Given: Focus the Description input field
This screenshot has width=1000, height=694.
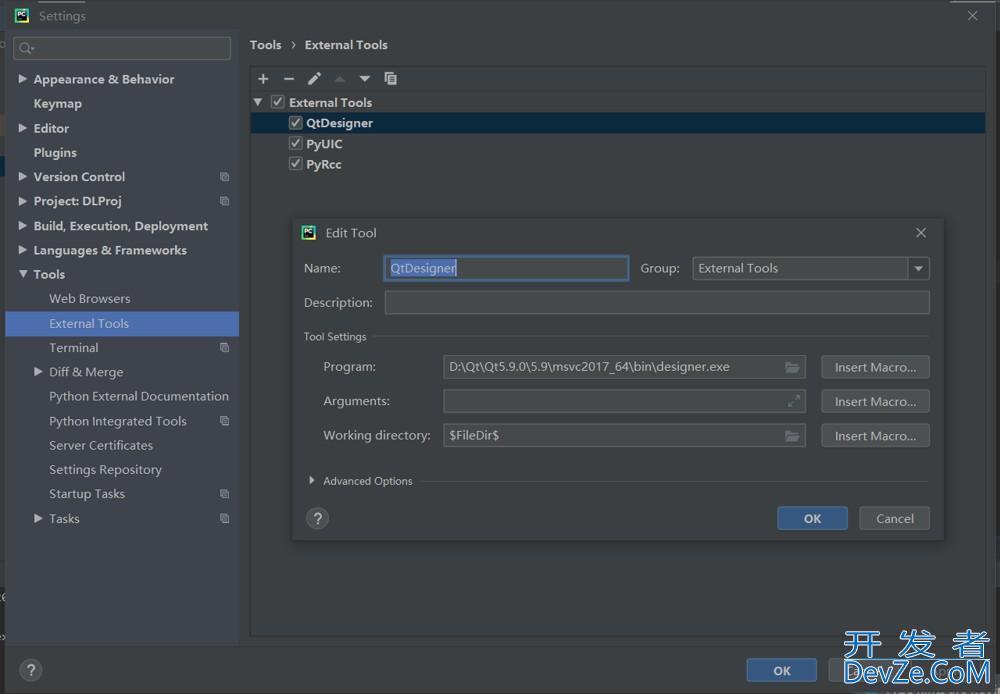Looking at the screenshot, I should 657,302.
